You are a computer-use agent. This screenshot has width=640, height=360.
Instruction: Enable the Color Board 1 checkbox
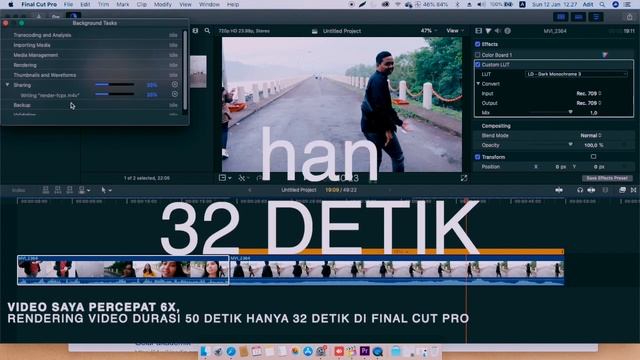[x=478, y=55]
